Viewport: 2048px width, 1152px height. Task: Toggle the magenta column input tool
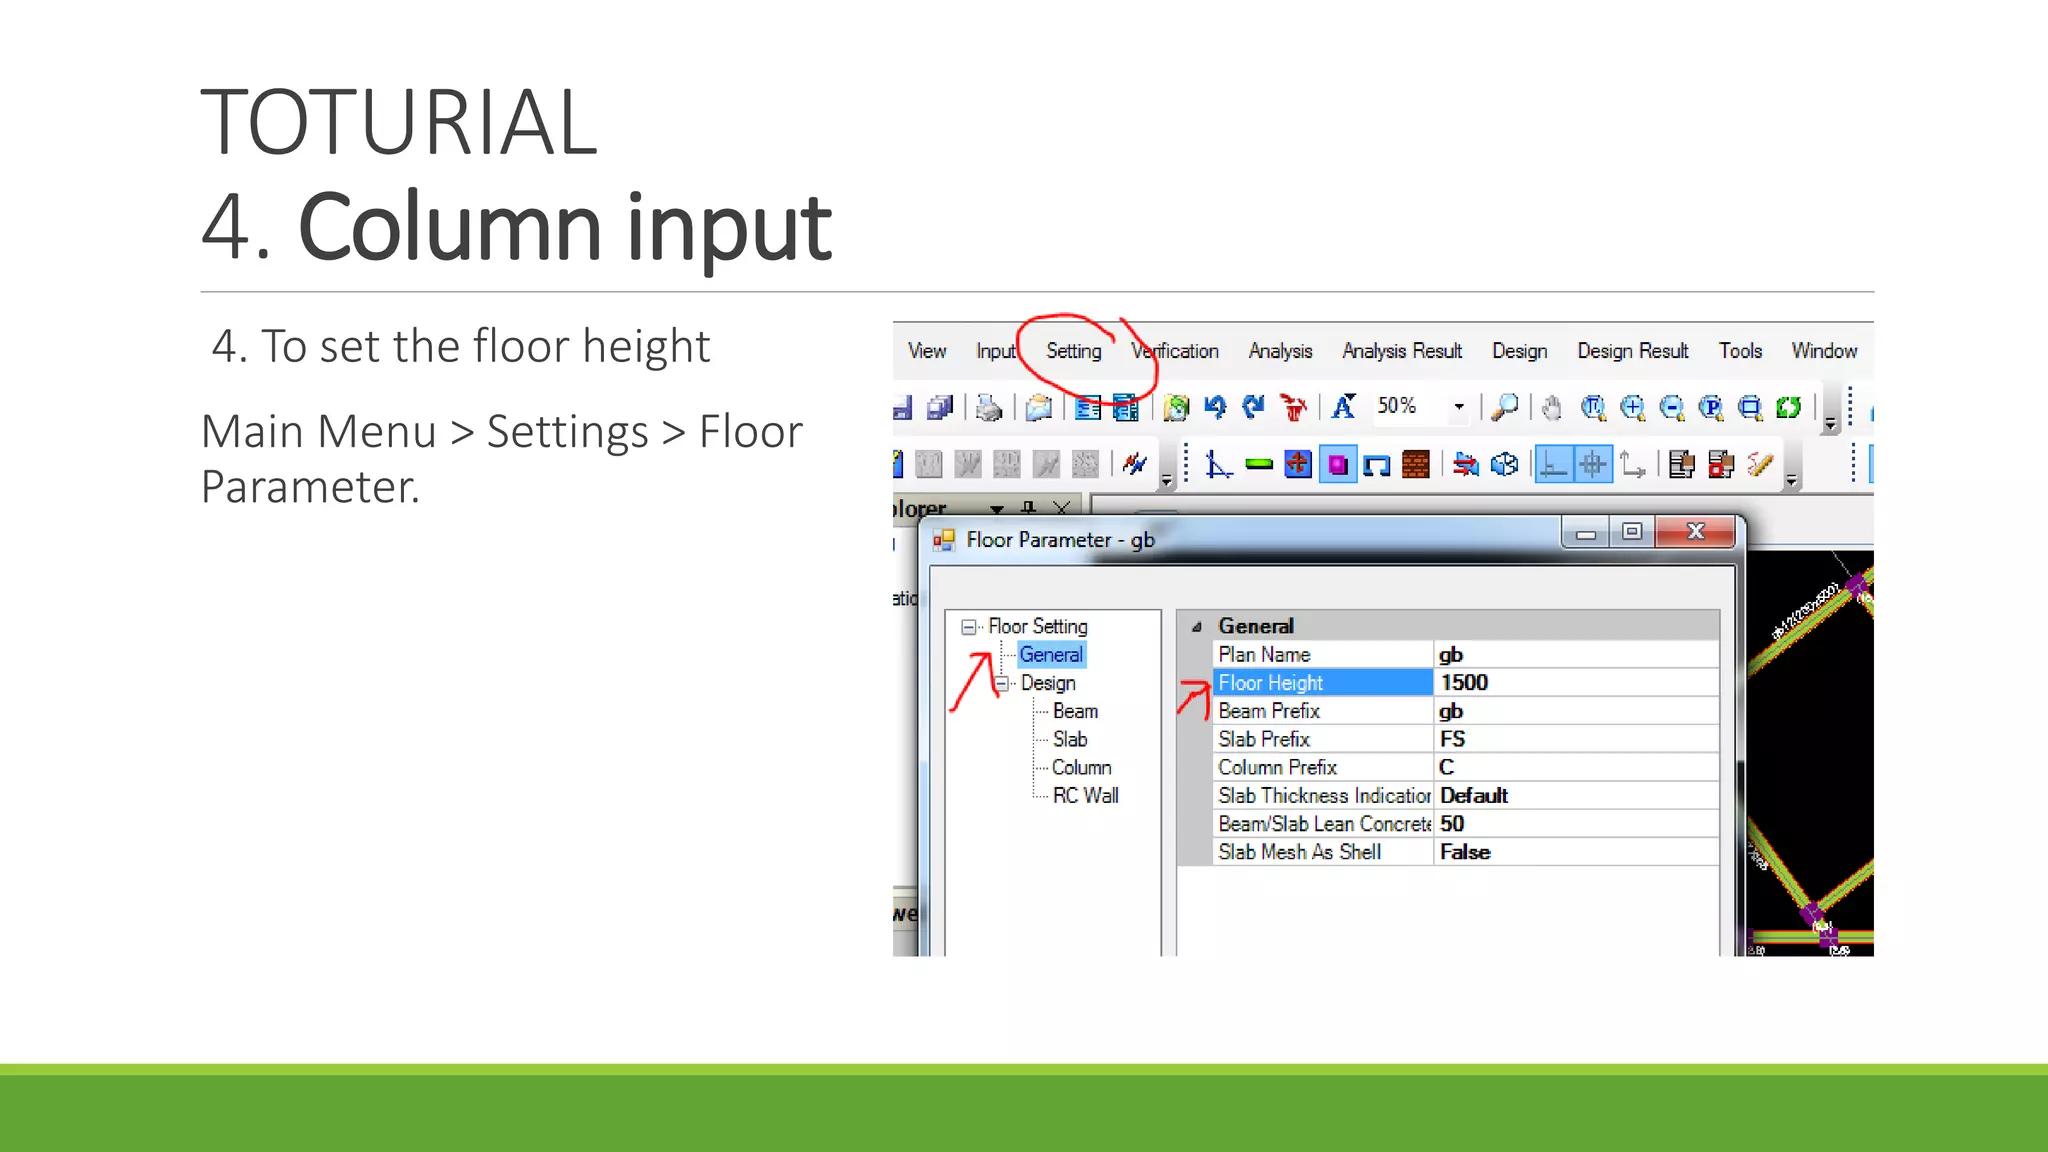(x=1337, y=464)
